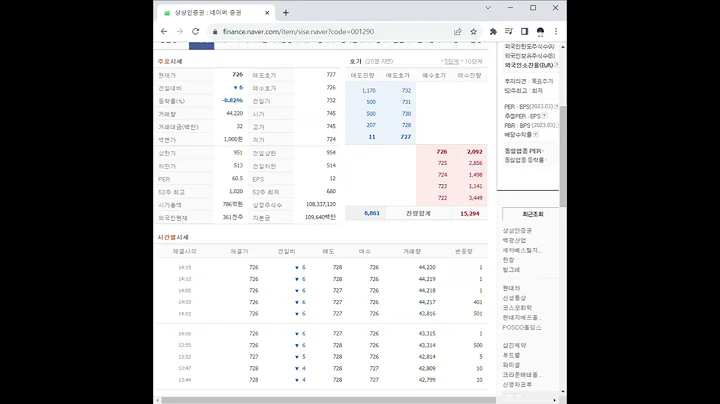Click the scroll-left arrow button
720x404 pixels.
pyautogui.click(x=158, y=400)
